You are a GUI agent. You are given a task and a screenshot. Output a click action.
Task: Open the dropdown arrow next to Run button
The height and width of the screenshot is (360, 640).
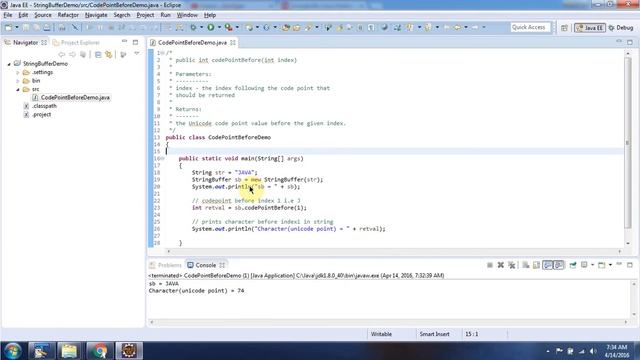pyautogui.click(x=219, y=27)
